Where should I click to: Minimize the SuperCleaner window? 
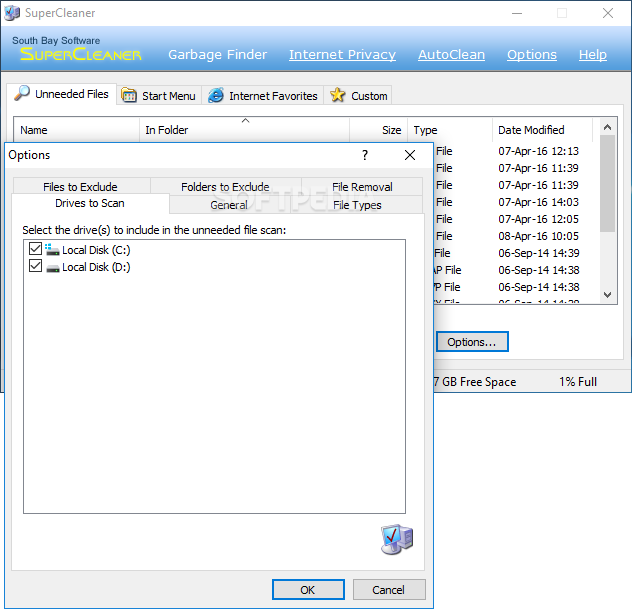[517, 13]
